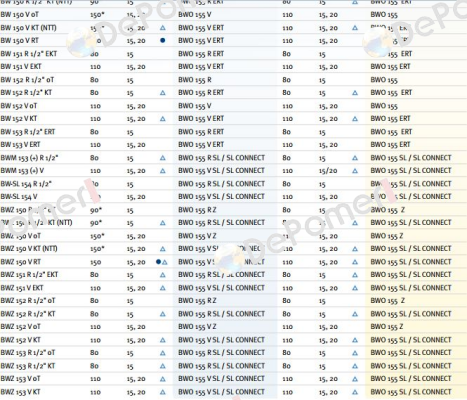The image size is (467, 400).
Task: Select the "BW 150 V KT (NTT)" cell
Action: pos(29,28)
